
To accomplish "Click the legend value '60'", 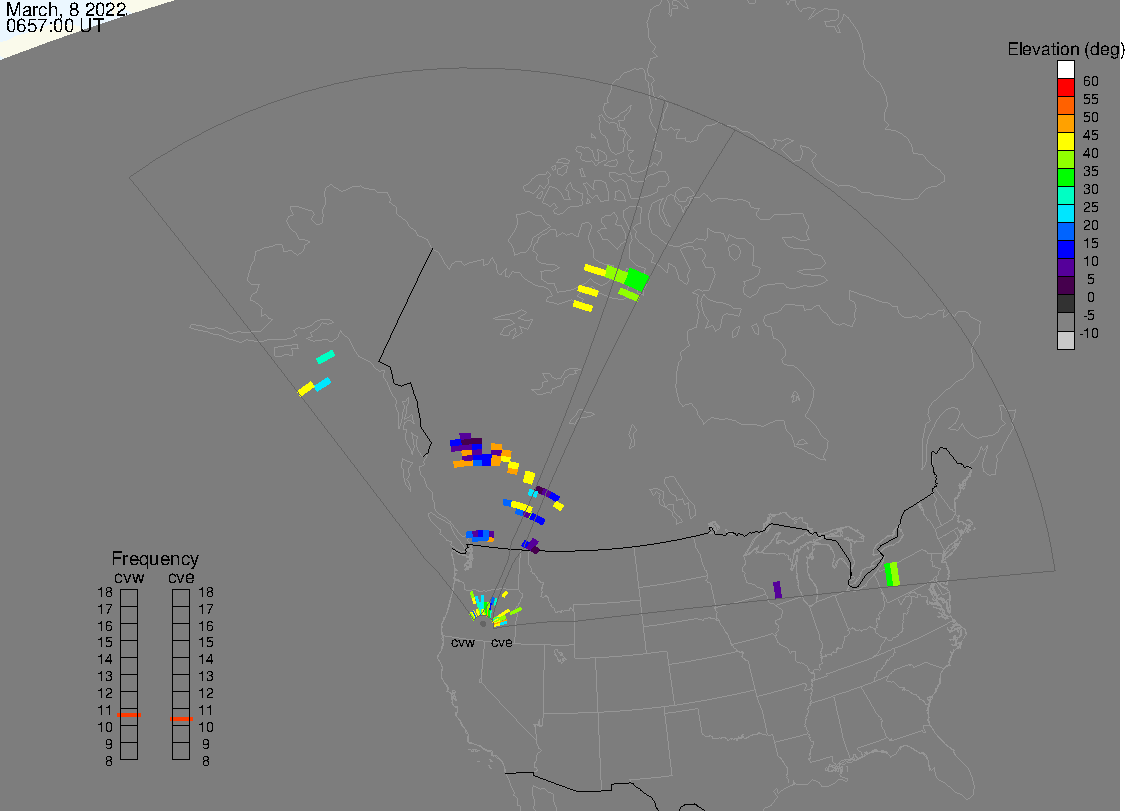I will (x=1091, y=81).
